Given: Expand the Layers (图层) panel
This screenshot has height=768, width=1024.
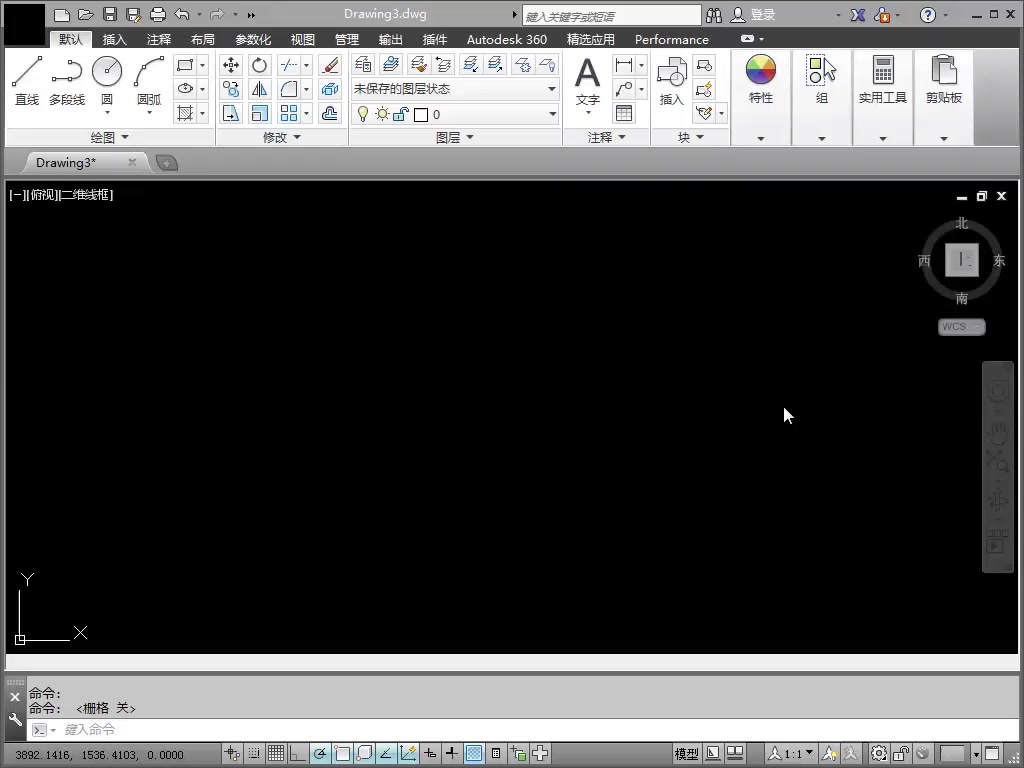Looking at the screenshot, I should pyautogui.click(x=455, y=137).
